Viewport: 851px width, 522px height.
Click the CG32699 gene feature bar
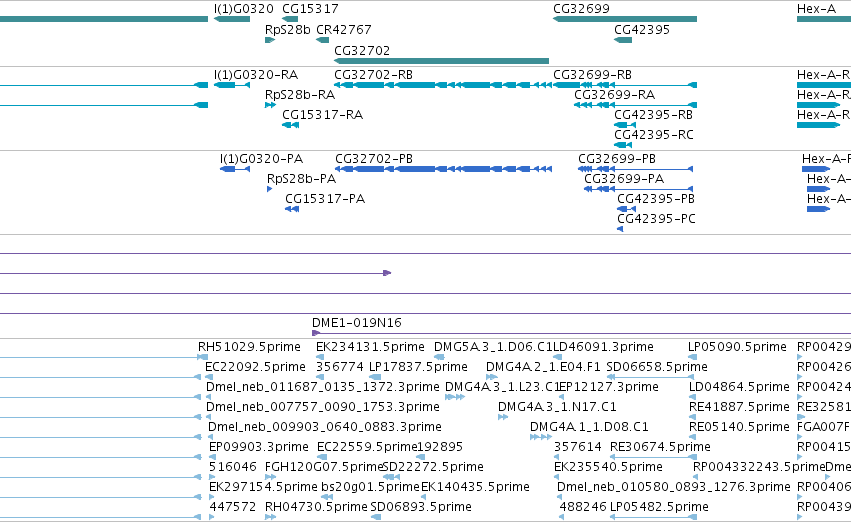[x=625, y=19]
